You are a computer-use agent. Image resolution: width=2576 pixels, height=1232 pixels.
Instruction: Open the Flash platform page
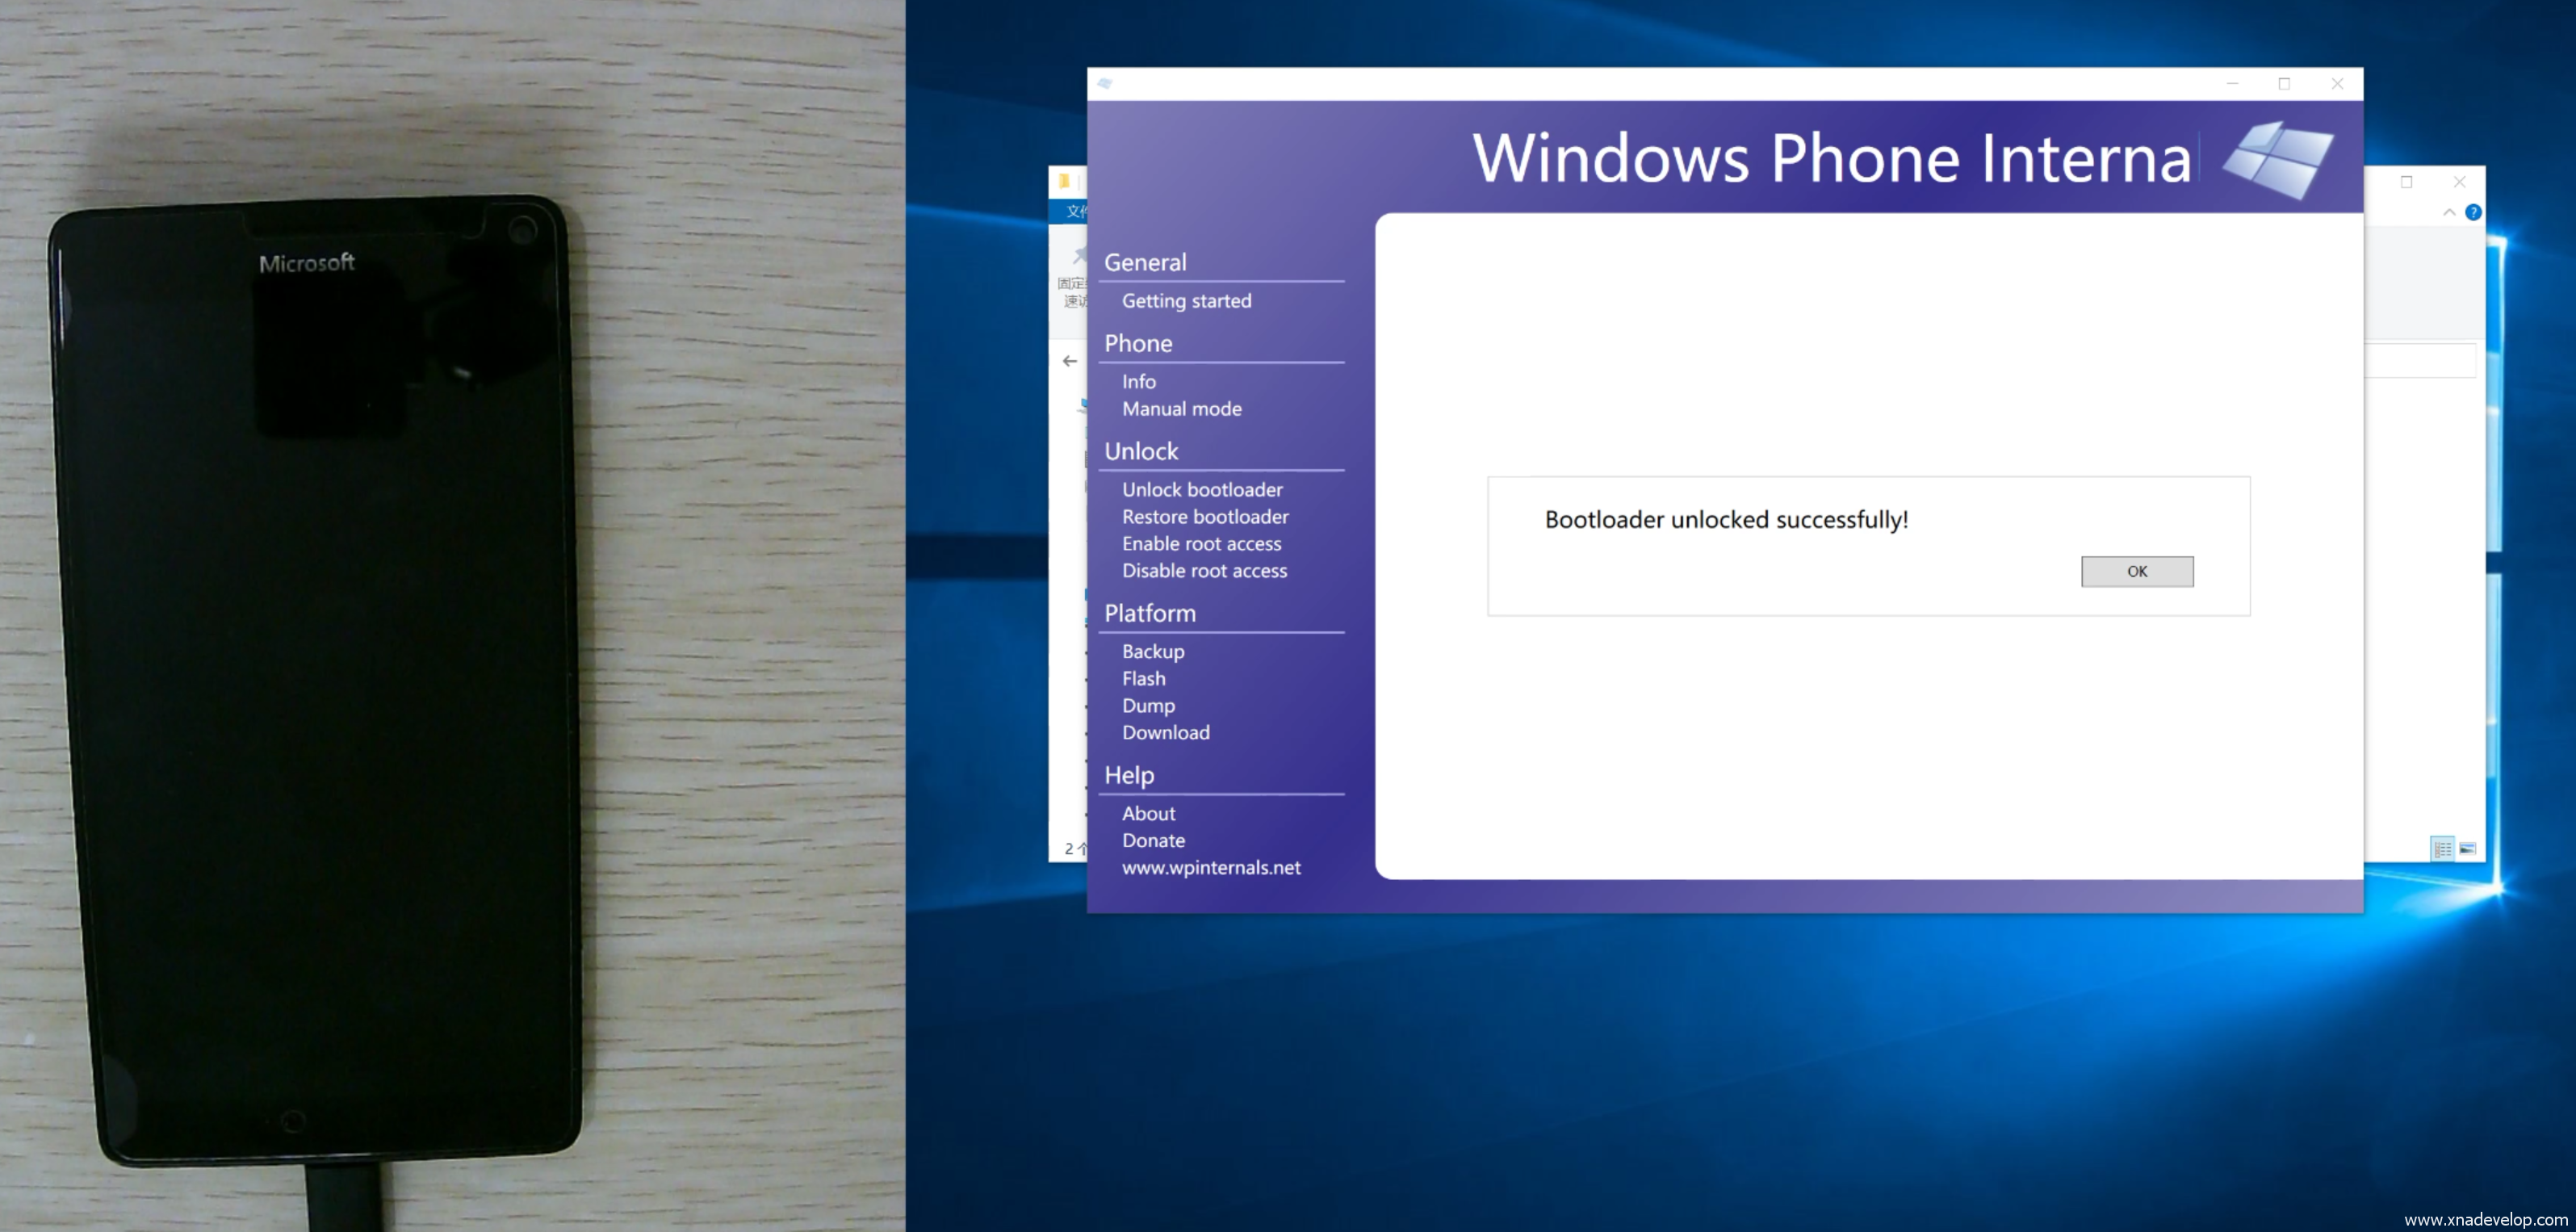tap(1143, 679)
